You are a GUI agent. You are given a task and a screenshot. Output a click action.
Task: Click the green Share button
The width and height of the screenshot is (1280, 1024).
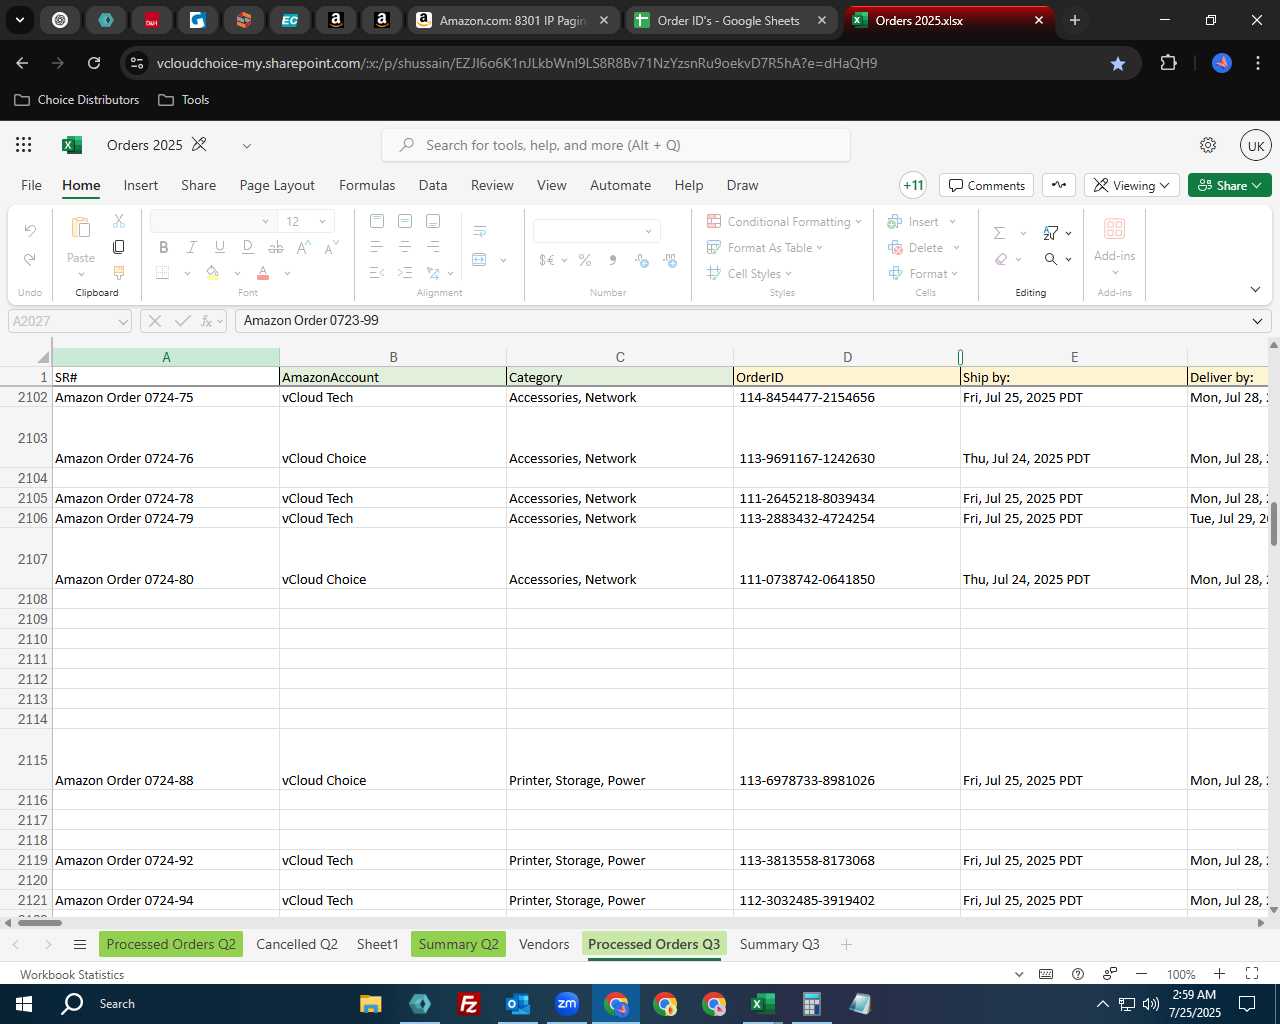[x=1229, y=185]
